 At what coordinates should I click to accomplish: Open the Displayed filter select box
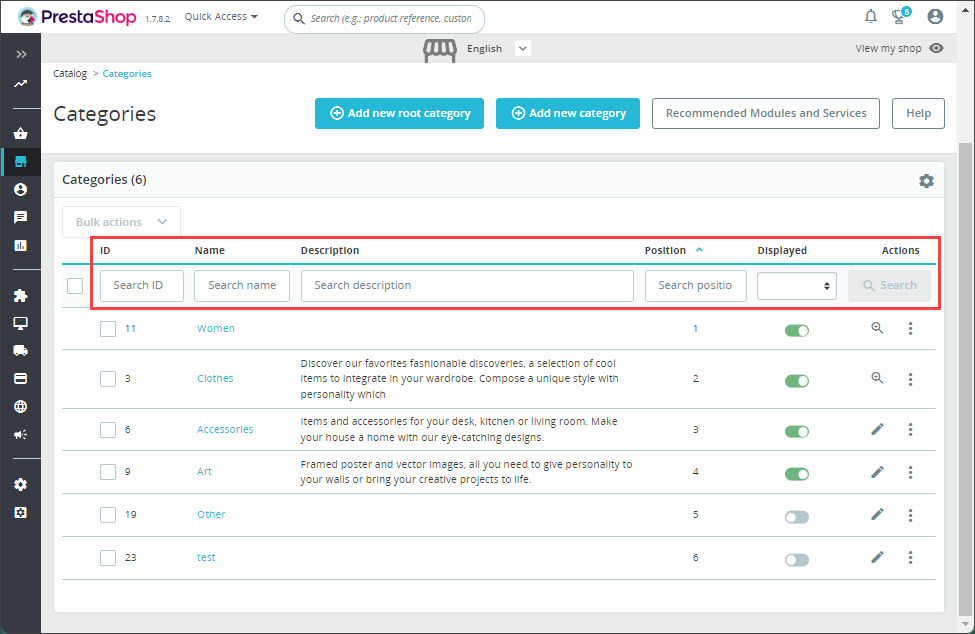point(797,286)
